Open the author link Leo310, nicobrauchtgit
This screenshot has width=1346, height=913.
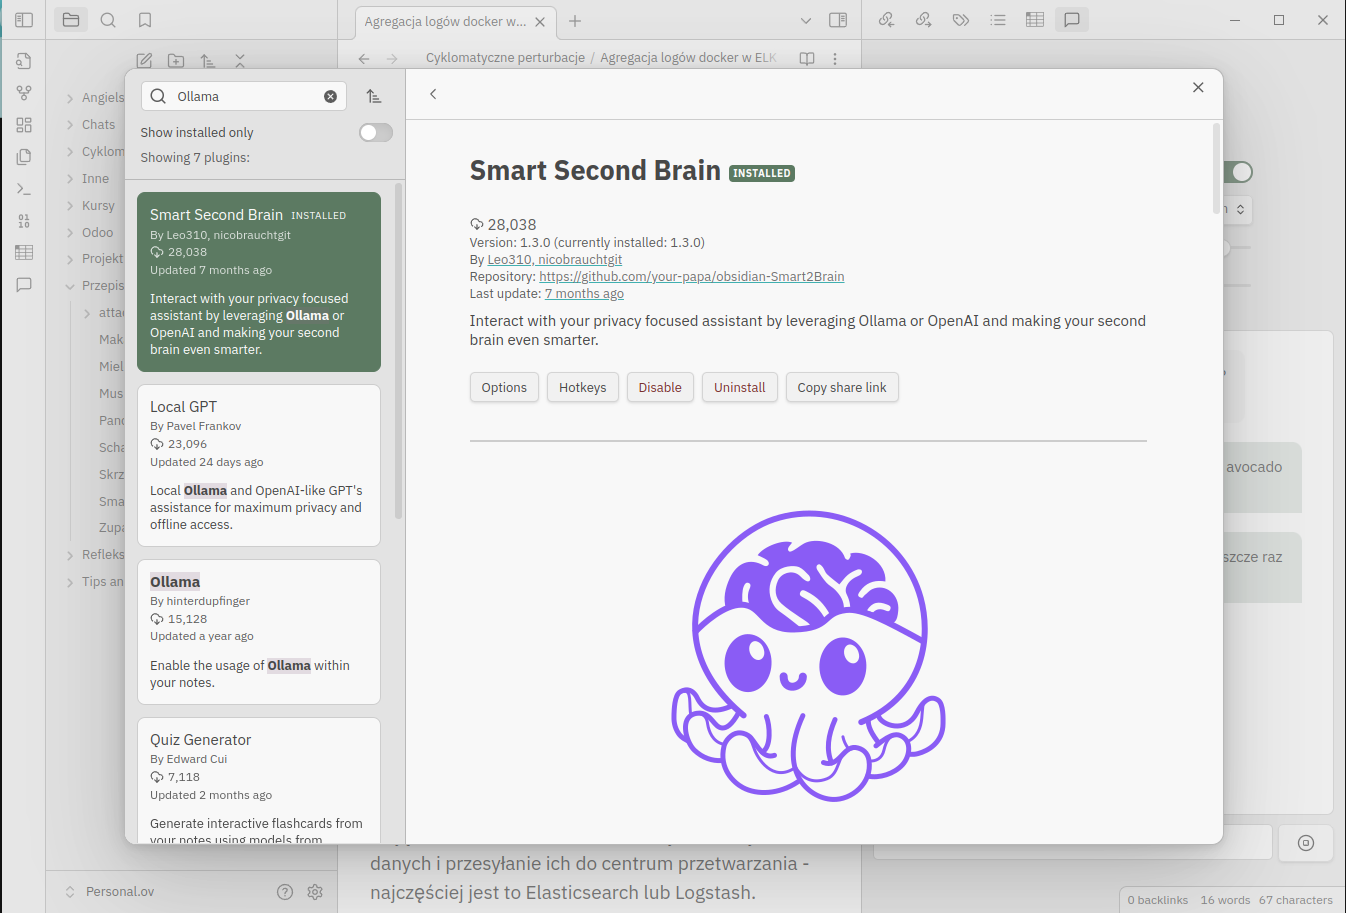555,259
